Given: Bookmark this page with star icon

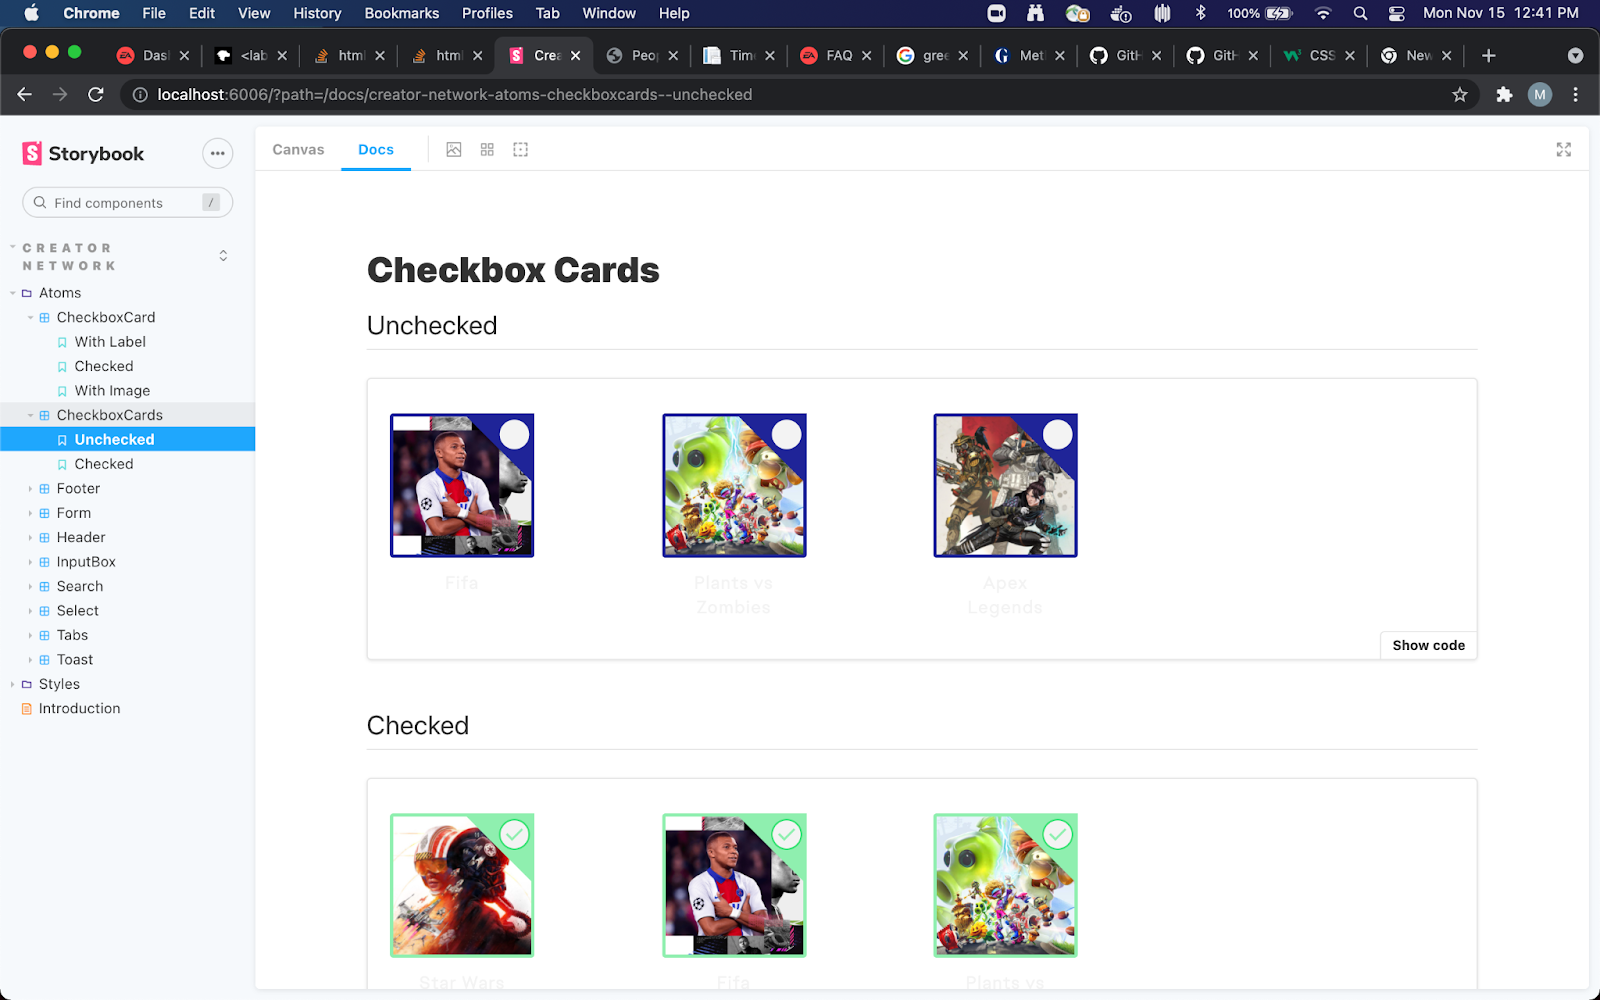Looking at the screenshot, I should tap(1460, 94).
